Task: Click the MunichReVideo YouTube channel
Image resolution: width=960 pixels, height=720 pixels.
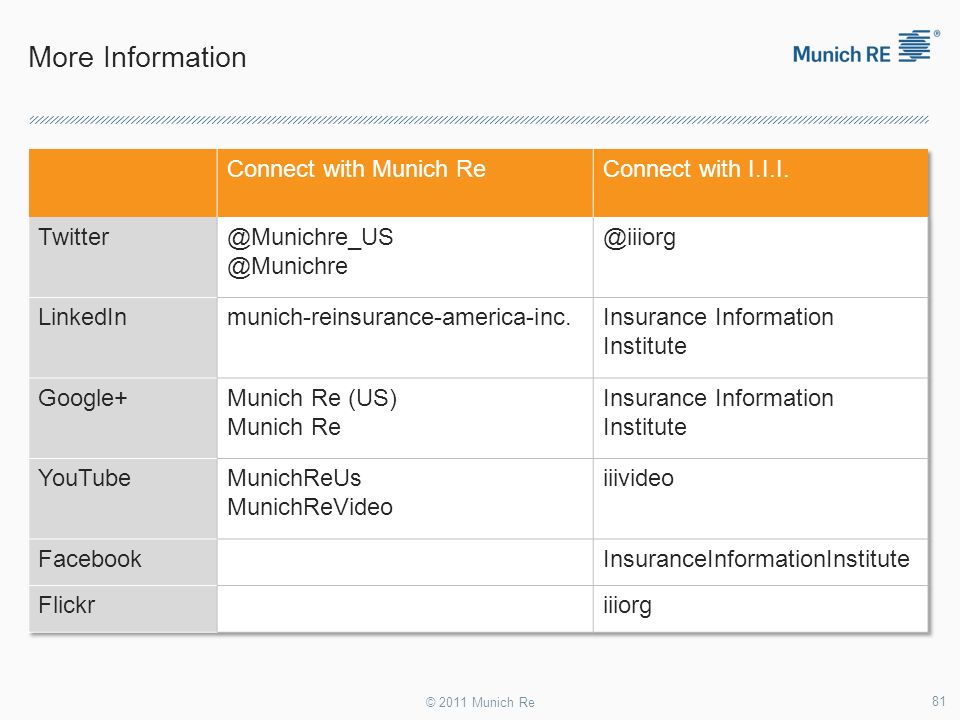Action: tap(310, 507)
